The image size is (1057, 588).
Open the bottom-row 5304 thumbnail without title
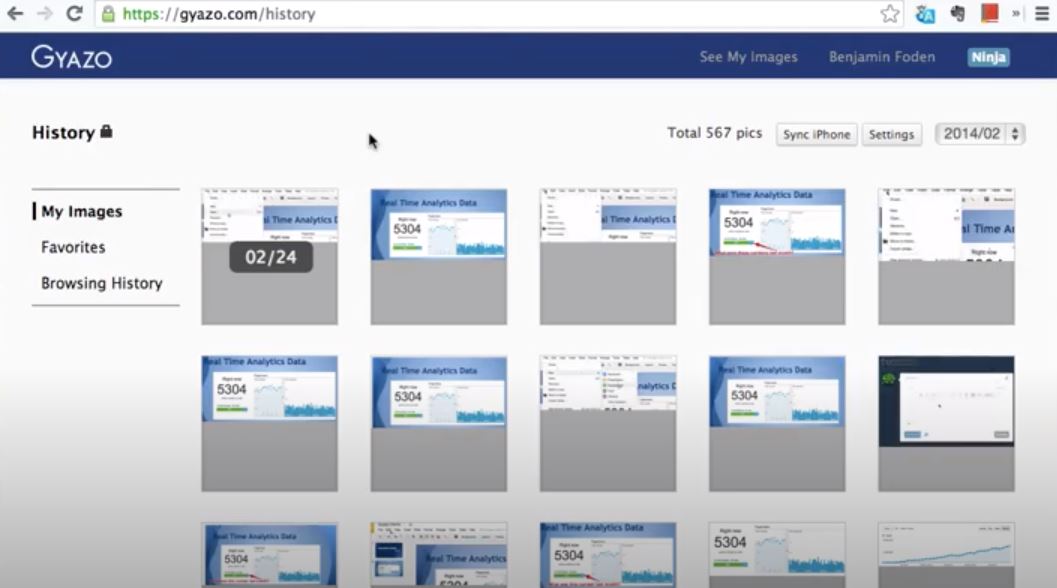coord(777,555)
